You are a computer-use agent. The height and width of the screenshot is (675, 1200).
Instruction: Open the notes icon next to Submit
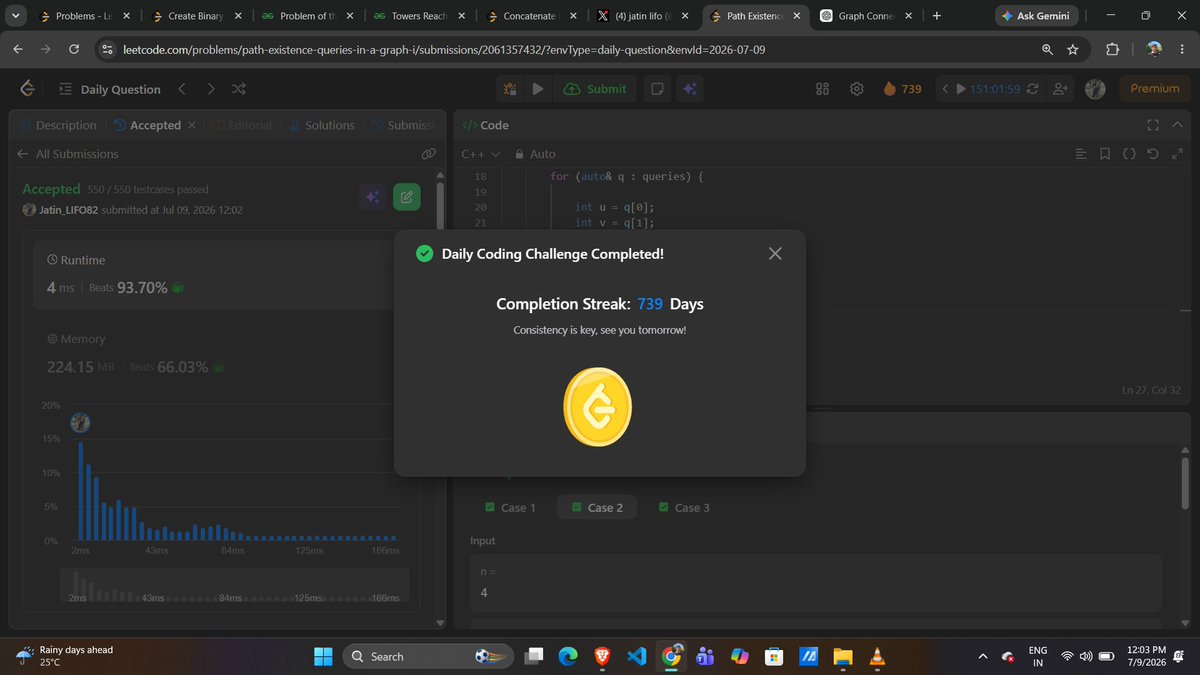click(x=657, y=89)
